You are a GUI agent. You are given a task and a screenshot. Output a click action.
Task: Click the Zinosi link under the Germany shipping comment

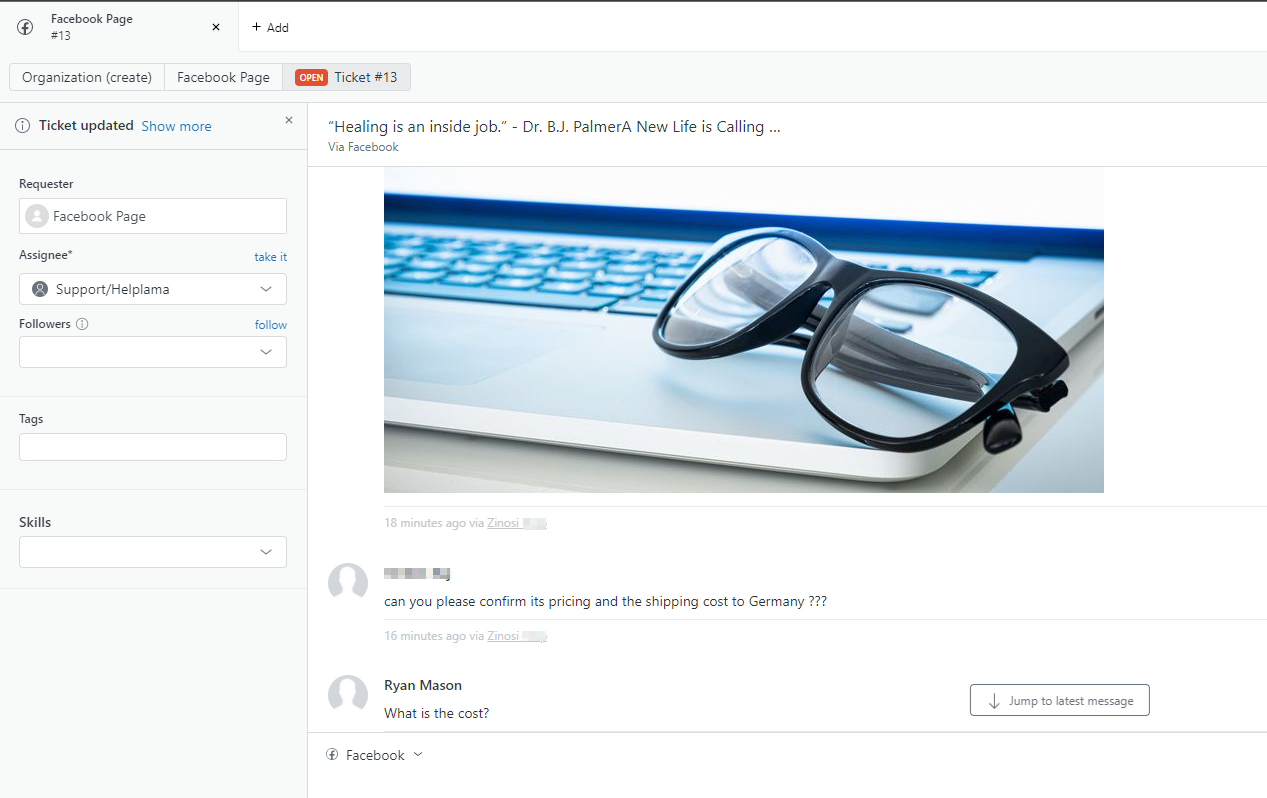(x=516, y=636)
